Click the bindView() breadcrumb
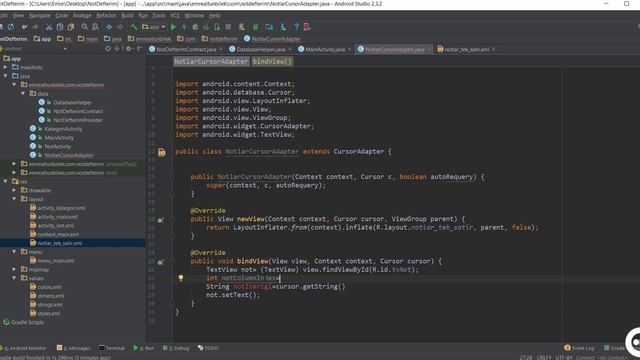 click(x=272, y=62)
